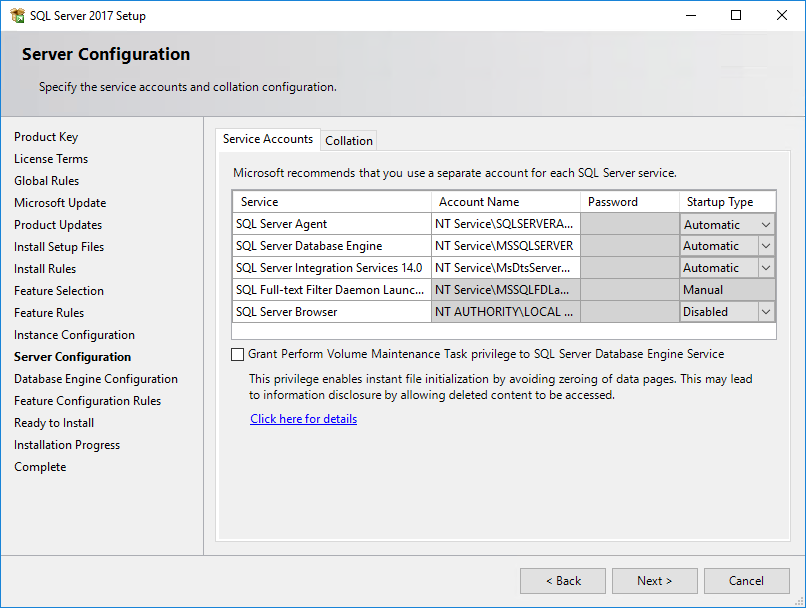
Task: Click NT Service\MSSQLFDLa... account cell
Action: (506, 290)
